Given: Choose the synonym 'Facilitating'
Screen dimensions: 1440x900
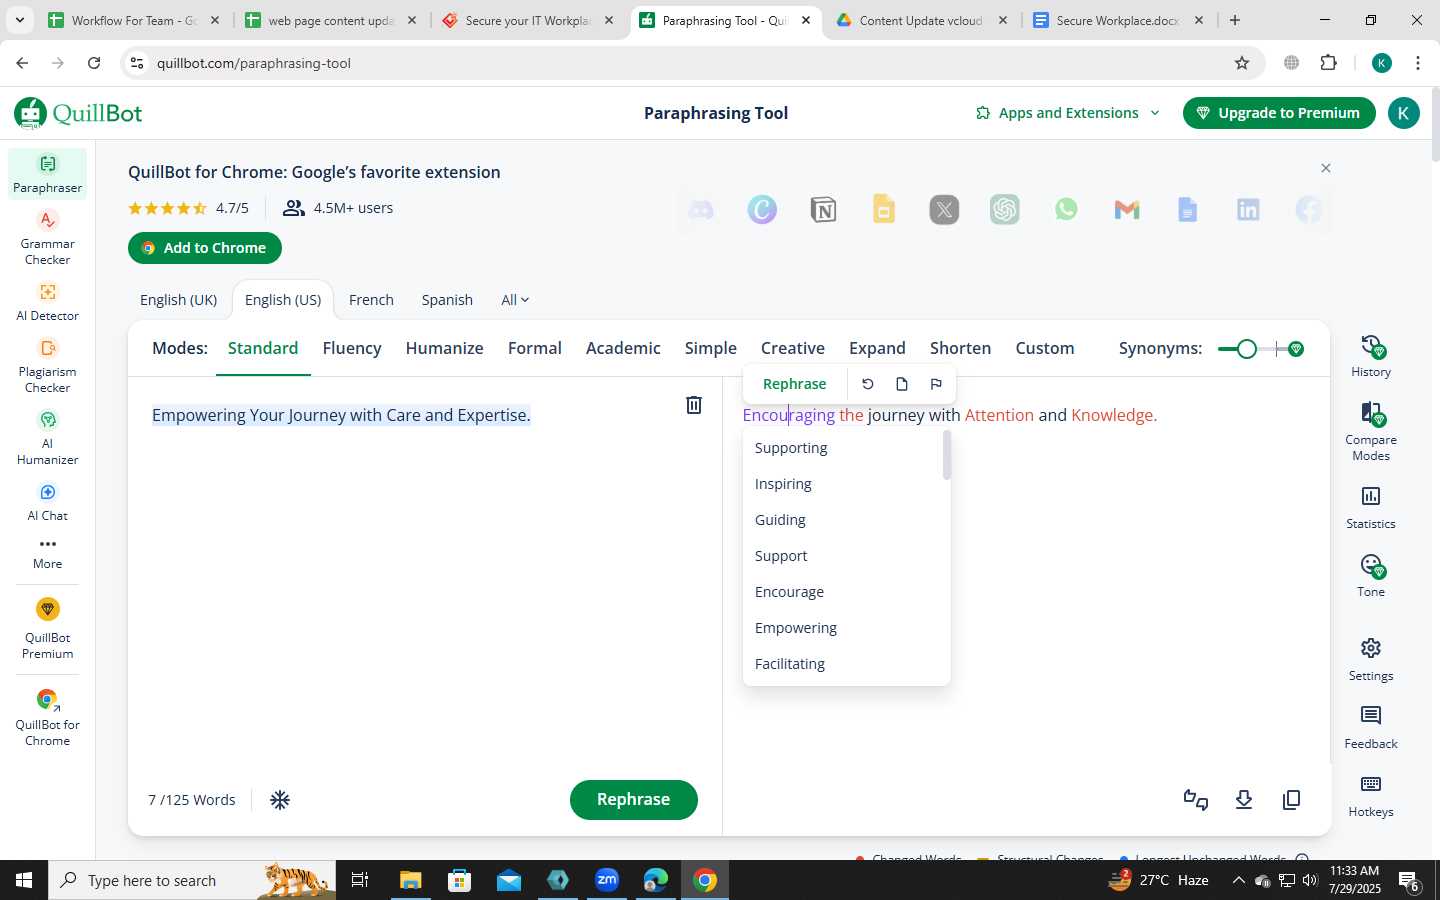Looking at the screenshot, I should click(x=790, y=664).
